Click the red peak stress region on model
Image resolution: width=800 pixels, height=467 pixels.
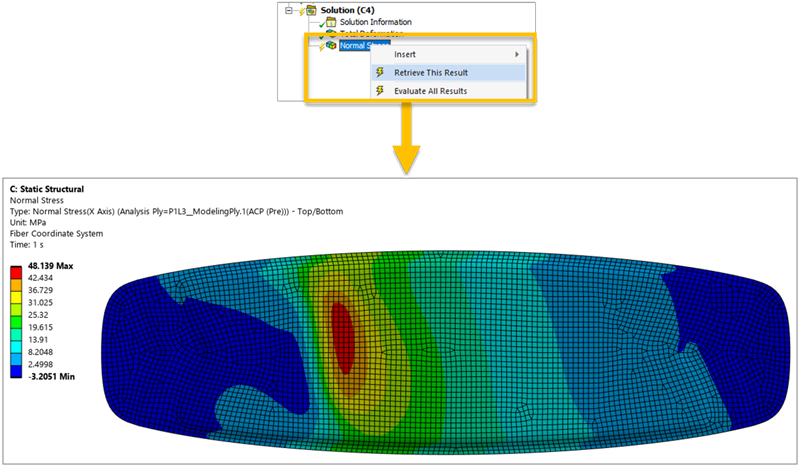pos(341,337)
